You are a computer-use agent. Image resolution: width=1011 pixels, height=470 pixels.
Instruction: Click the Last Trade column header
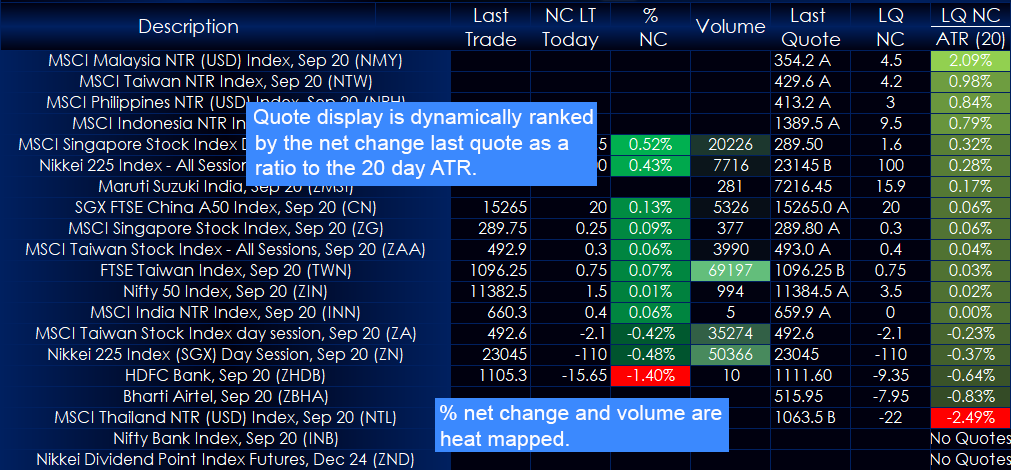tap(491, 26)
